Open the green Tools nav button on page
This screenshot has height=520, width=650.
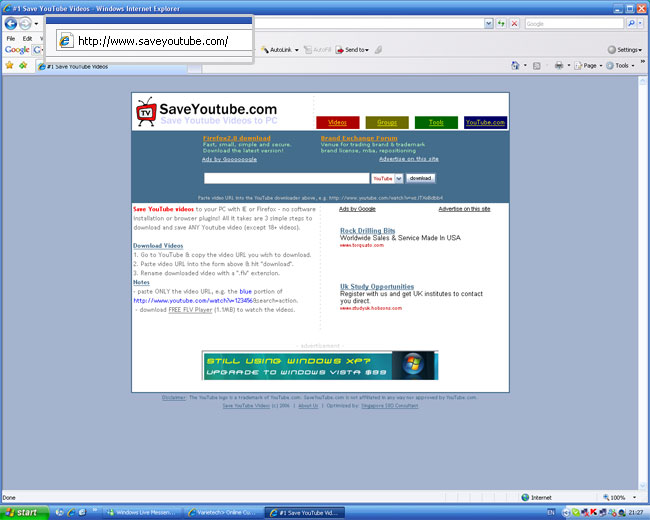[436, 122]
